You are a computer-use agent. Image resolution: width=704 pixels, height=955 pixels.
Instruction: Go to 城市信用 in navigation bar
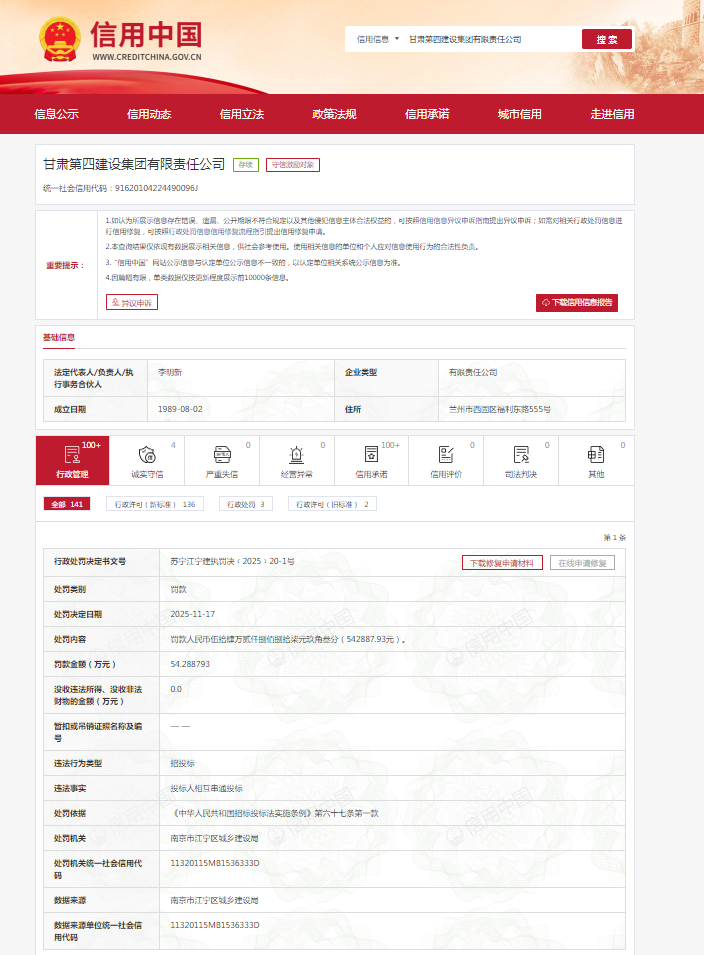pyautogui.click(x=519, y=114)
